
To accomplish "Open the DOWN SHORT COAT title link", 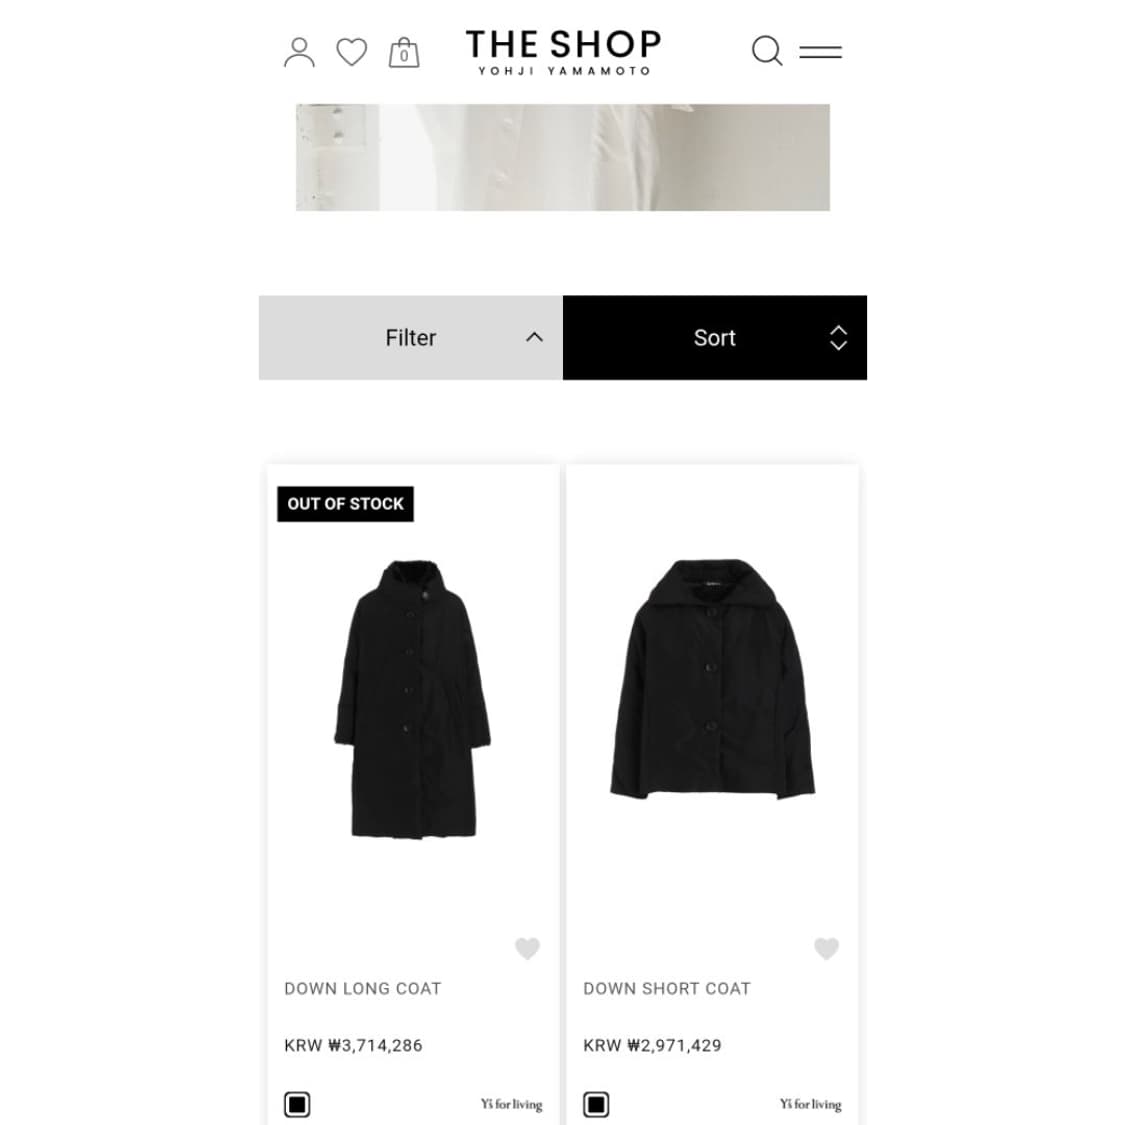I will (x=667, y=989).
